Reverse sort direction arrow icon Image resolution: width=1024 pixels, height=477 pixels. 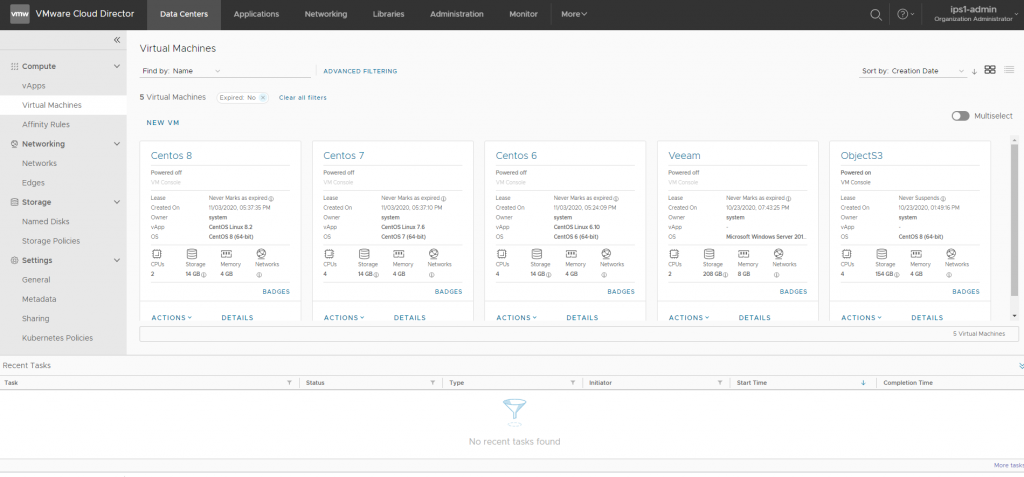(974, 71)
